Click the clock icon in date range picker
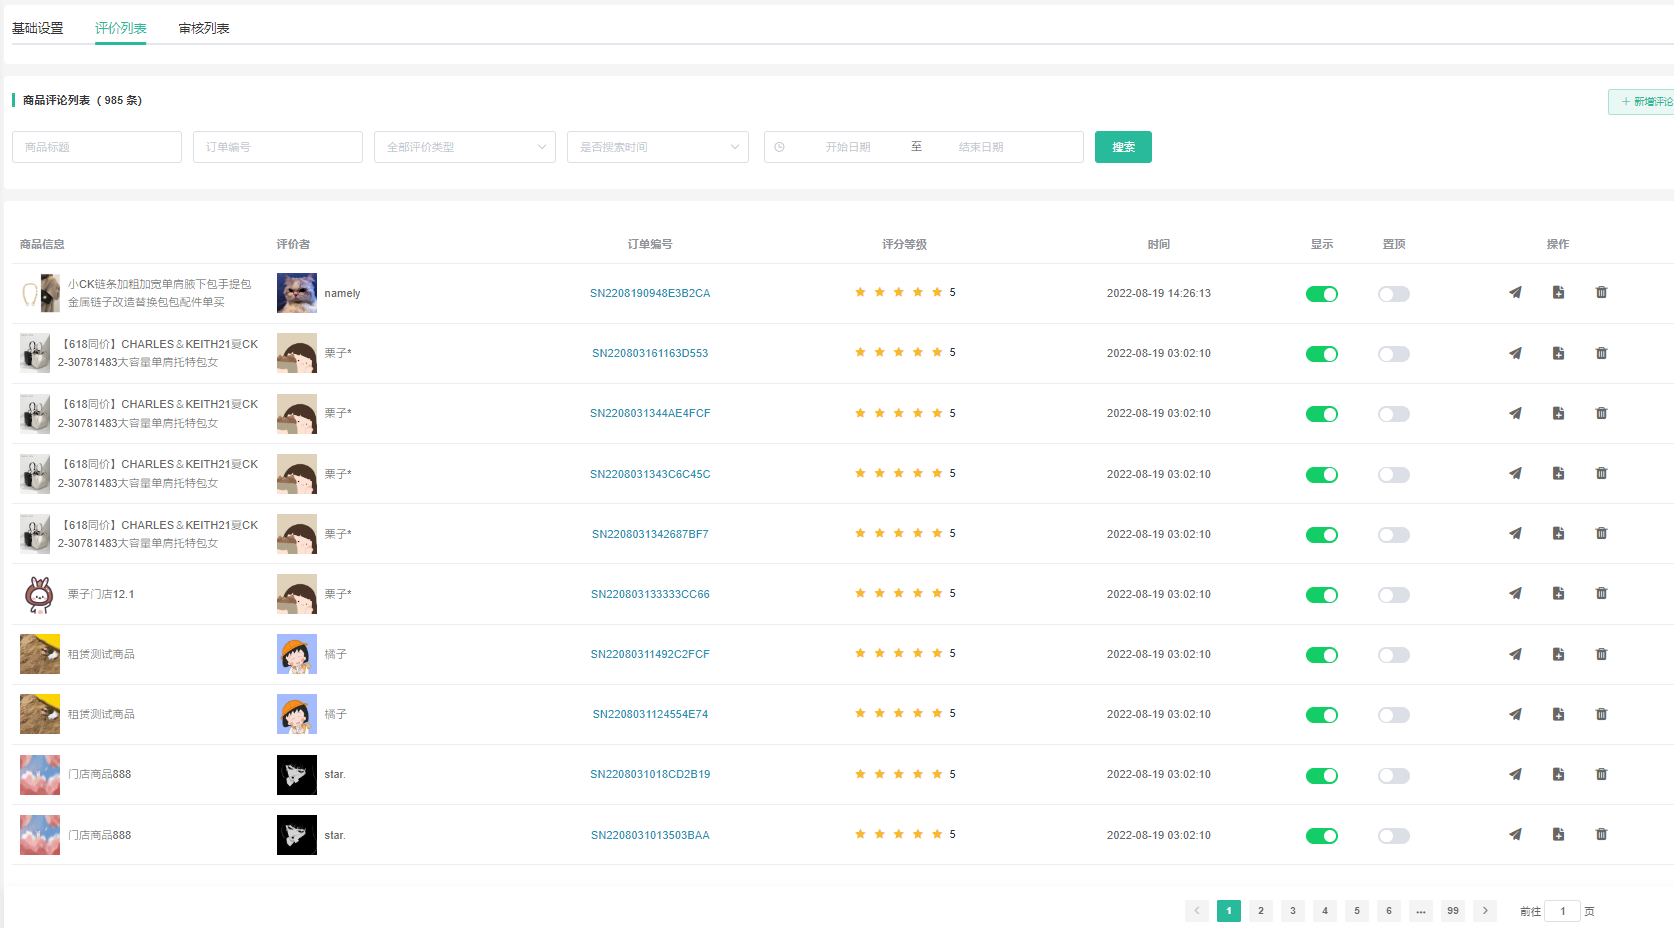This screenshot has width=1674, height=928. tap(780, 147)
